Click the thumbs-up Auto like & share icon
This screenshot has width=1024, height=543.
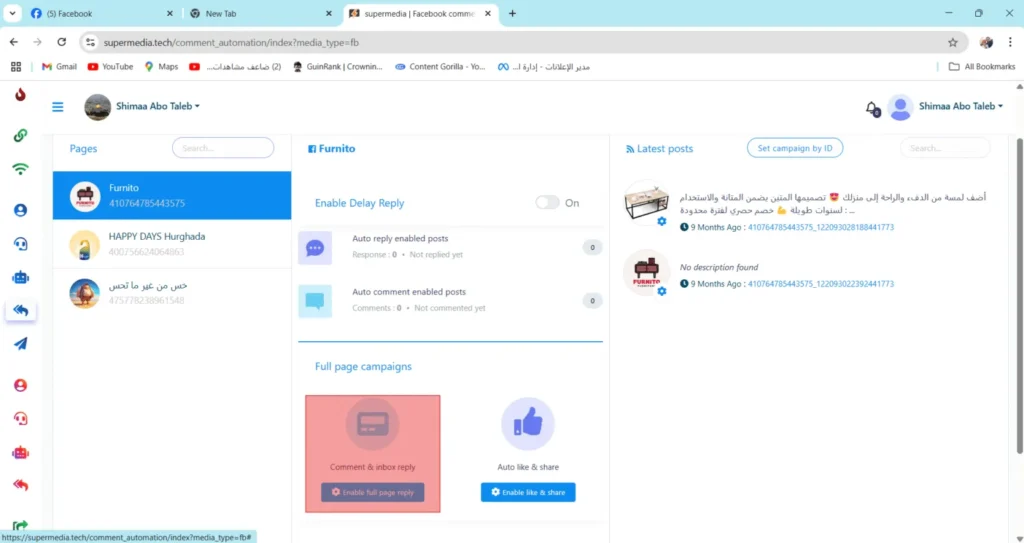[528, 424]
